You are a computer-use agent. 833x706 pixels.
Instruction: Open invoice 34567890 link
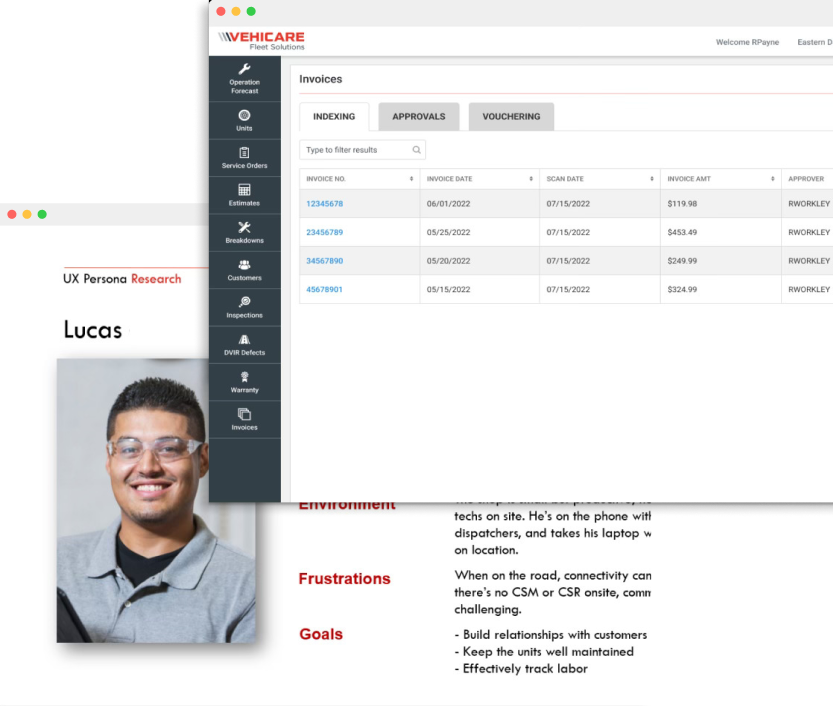point(325,261)
